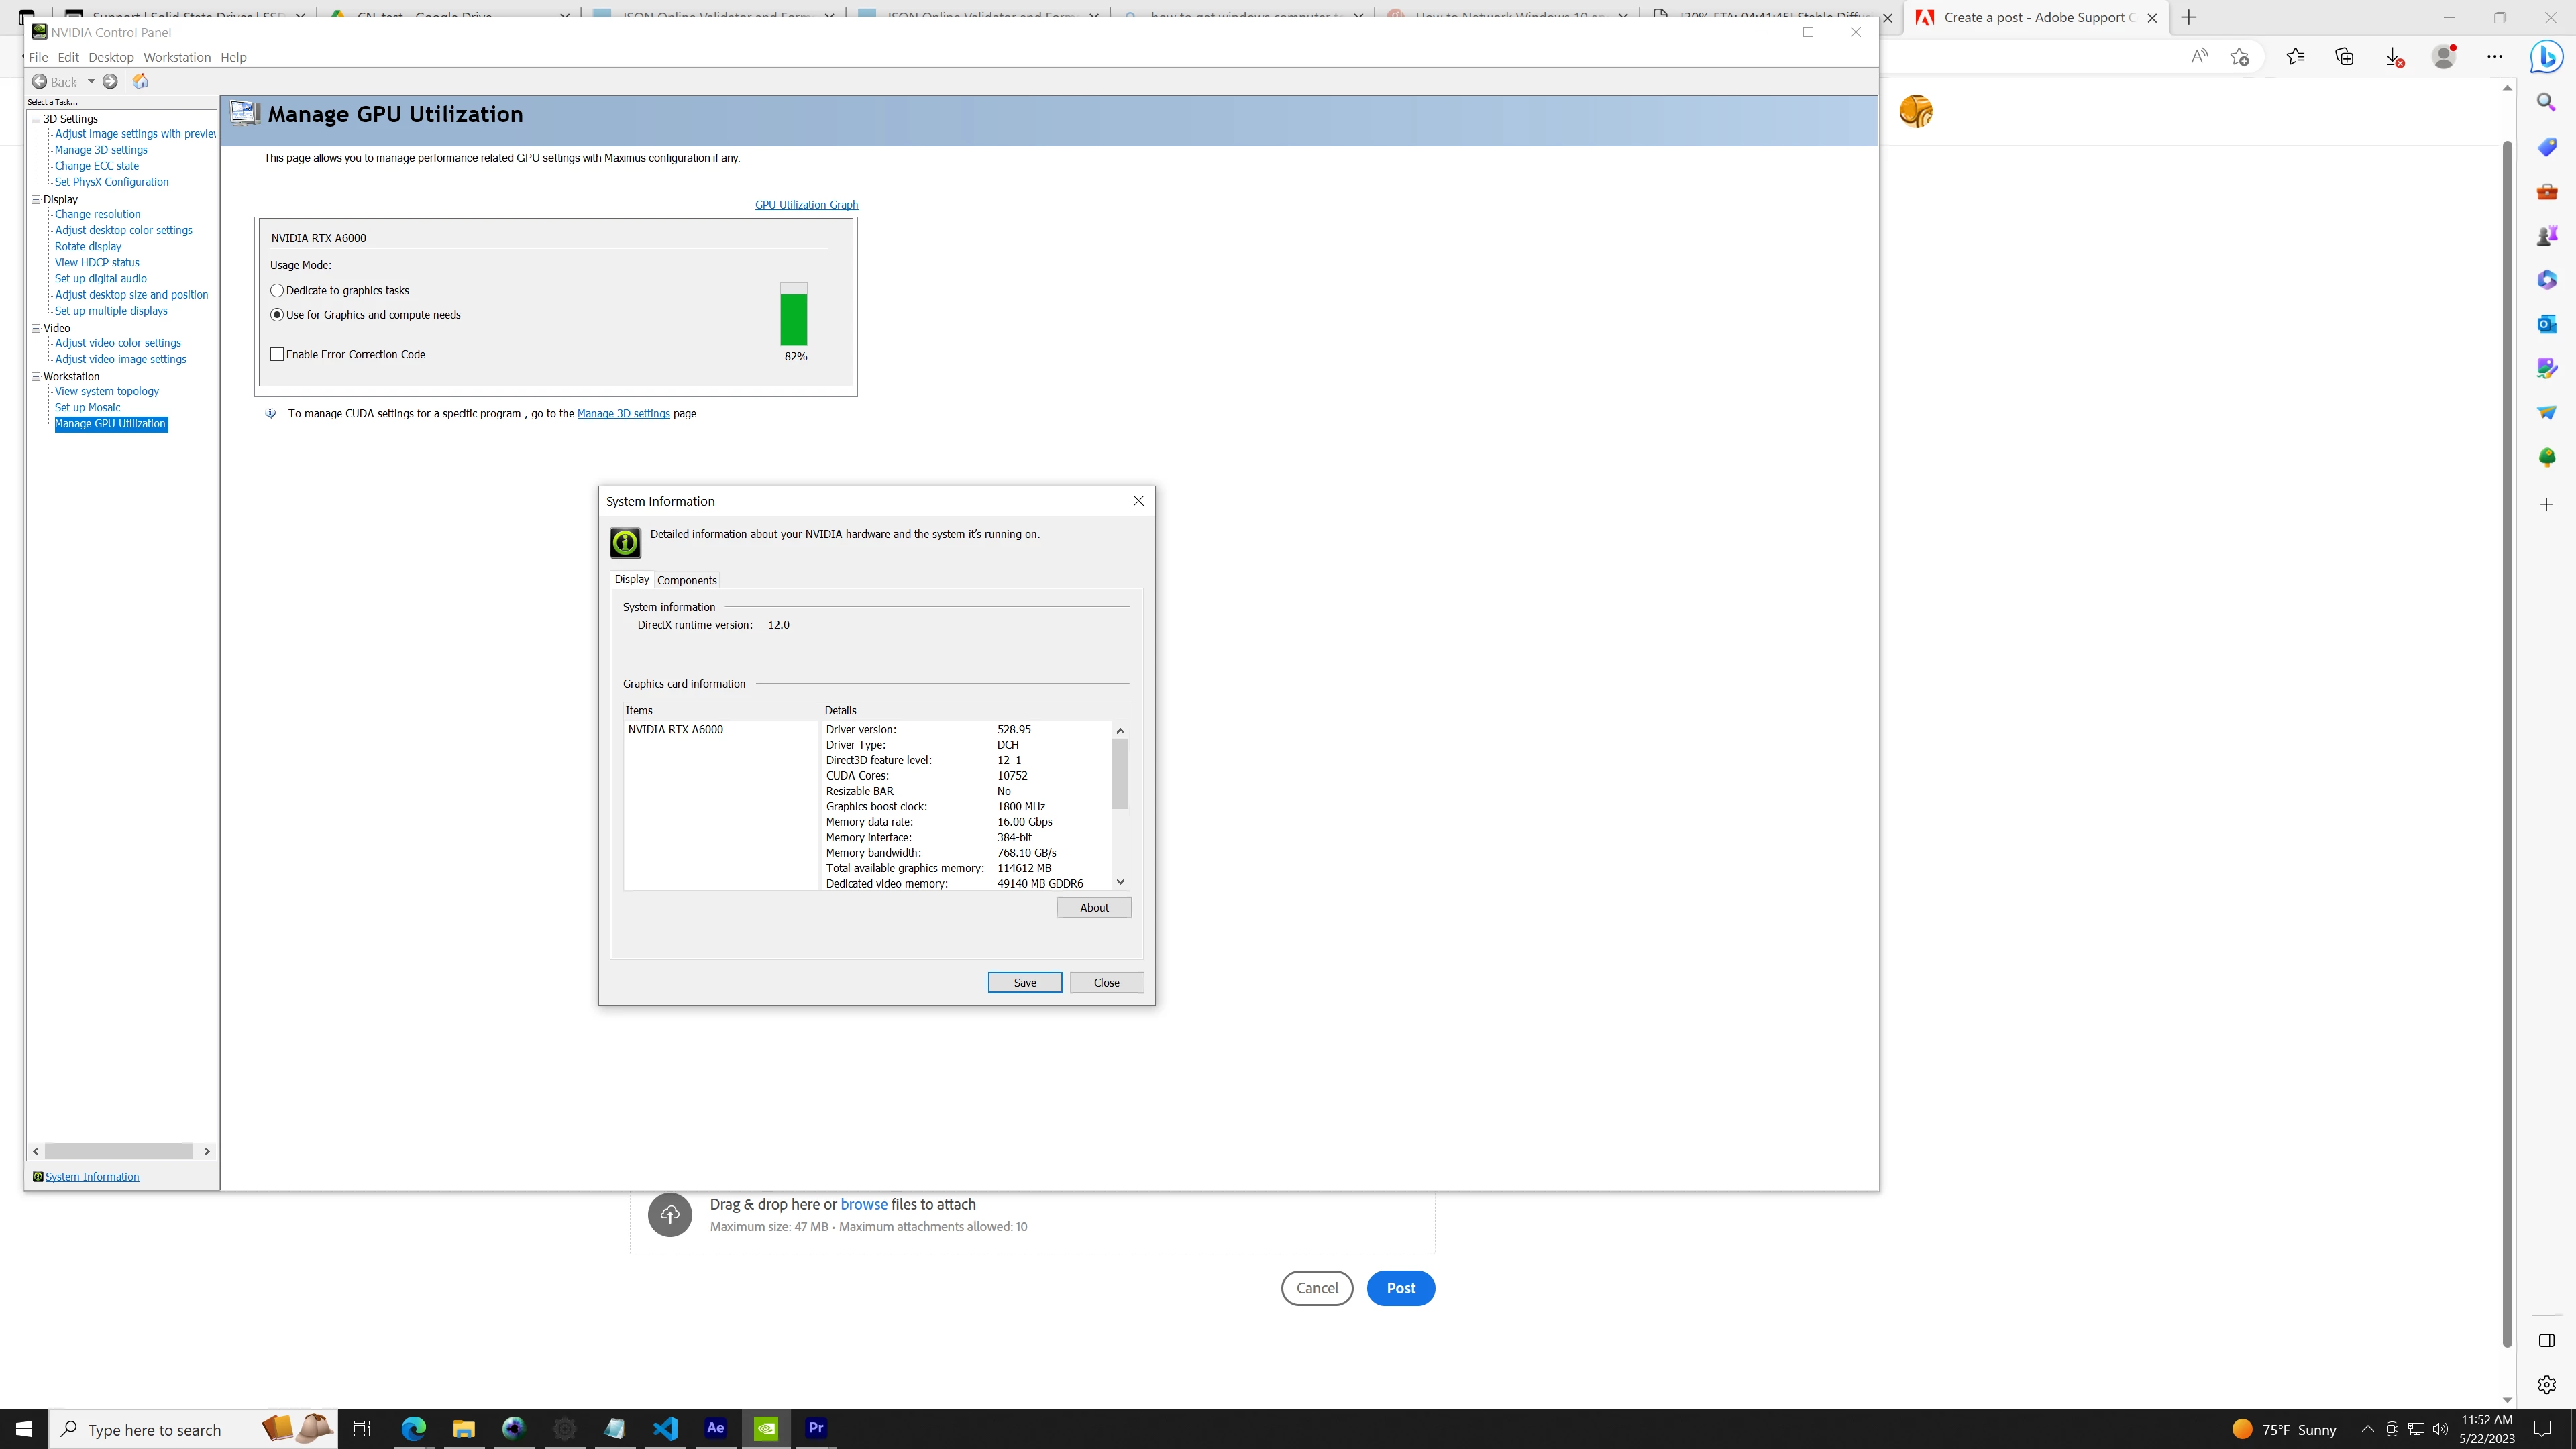Image resolution: width=2576 pixels, height=1449 pixels.
Task: Collapse the 3D Settings tree node
Action: click(36, 119)
